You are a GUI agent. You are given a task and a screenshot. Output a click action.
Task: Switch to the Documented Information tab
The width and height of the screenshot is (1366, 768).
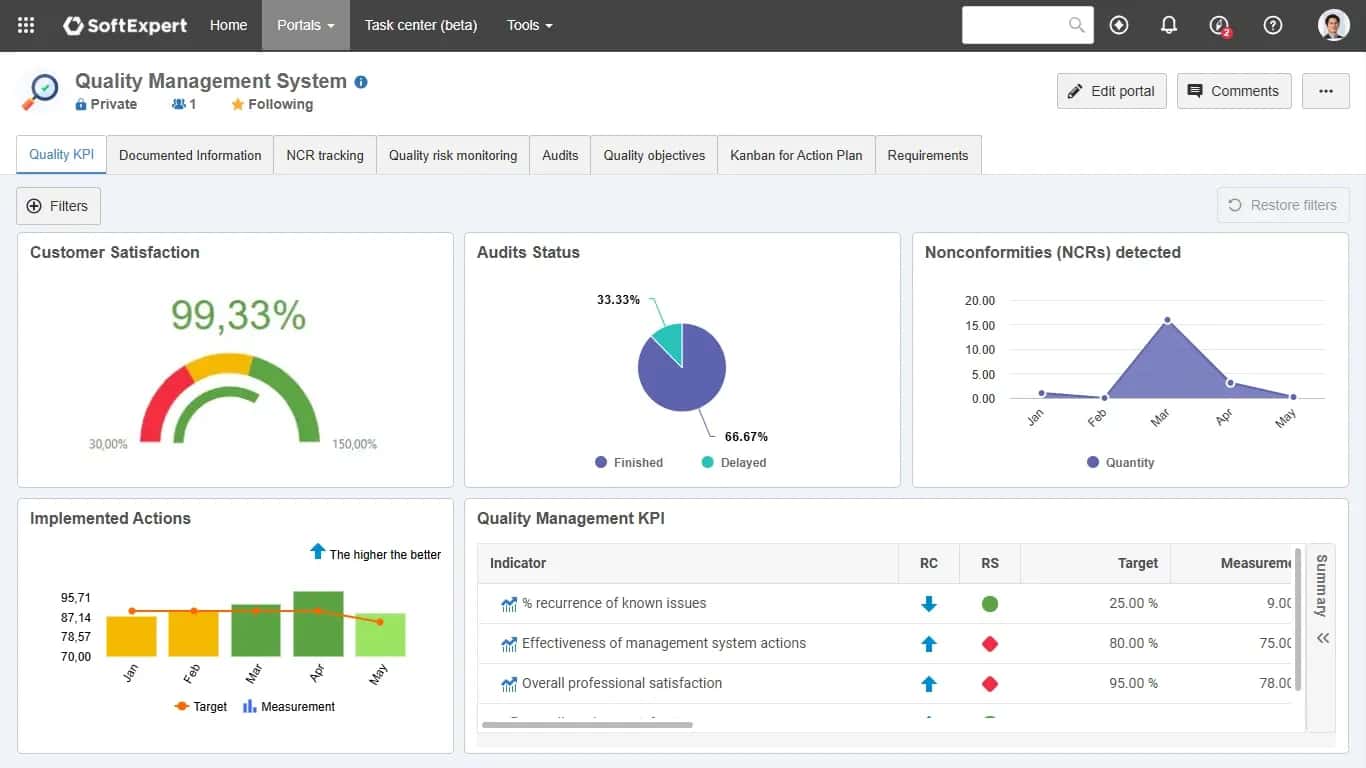tap(190, 155)
